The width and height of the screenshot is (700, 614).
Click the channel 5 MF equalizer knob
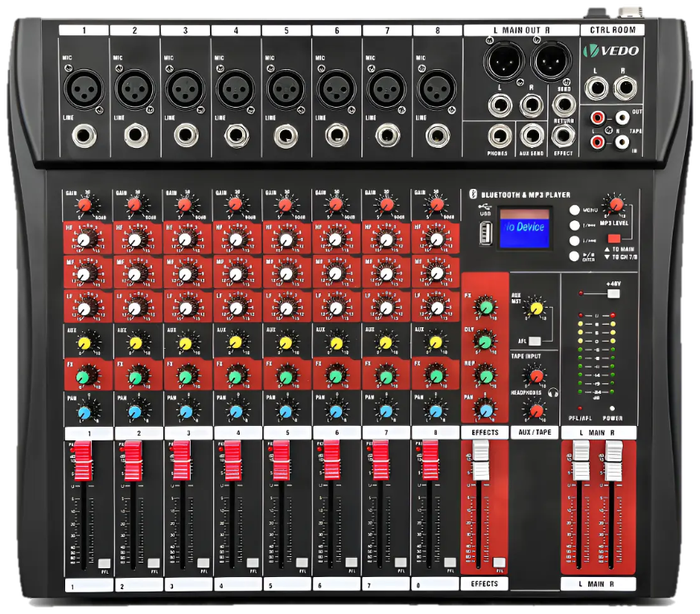coord(286,274)
